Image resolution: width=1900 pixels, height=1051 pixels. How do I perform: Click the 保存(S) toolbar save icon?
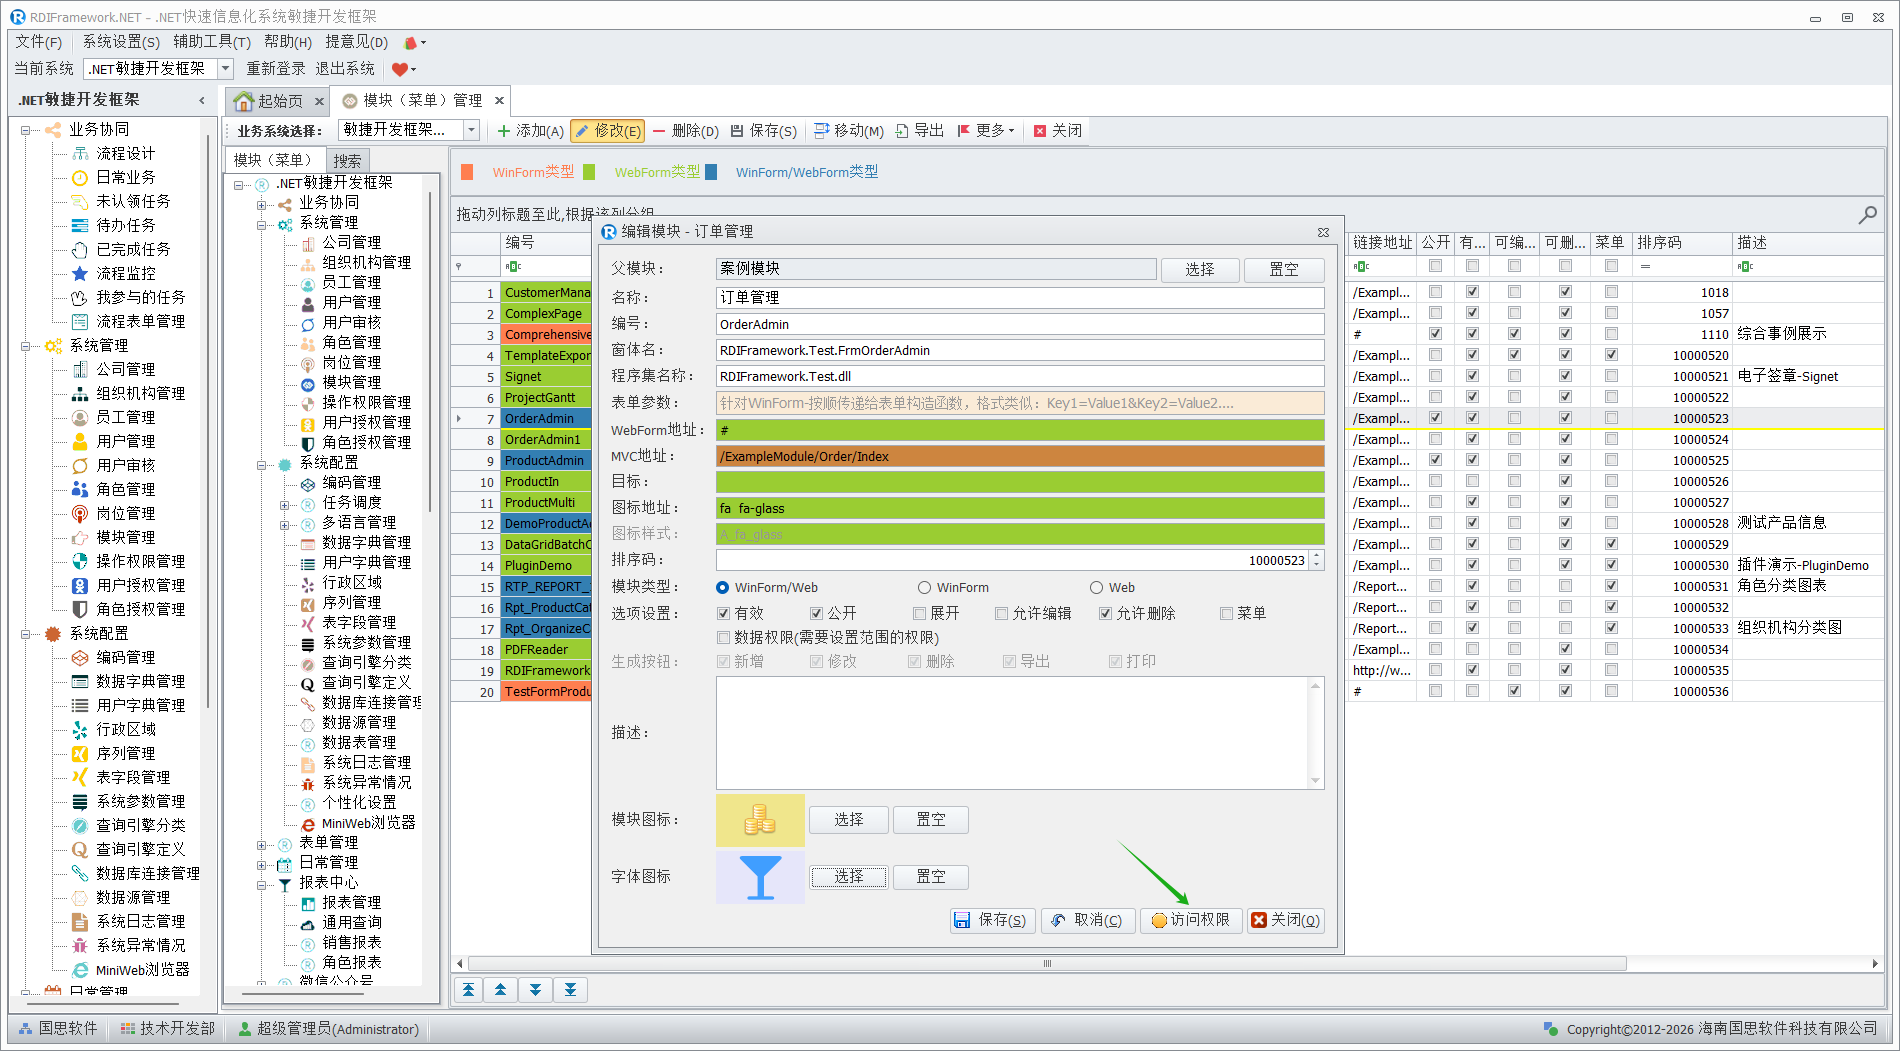coord(737,131)
